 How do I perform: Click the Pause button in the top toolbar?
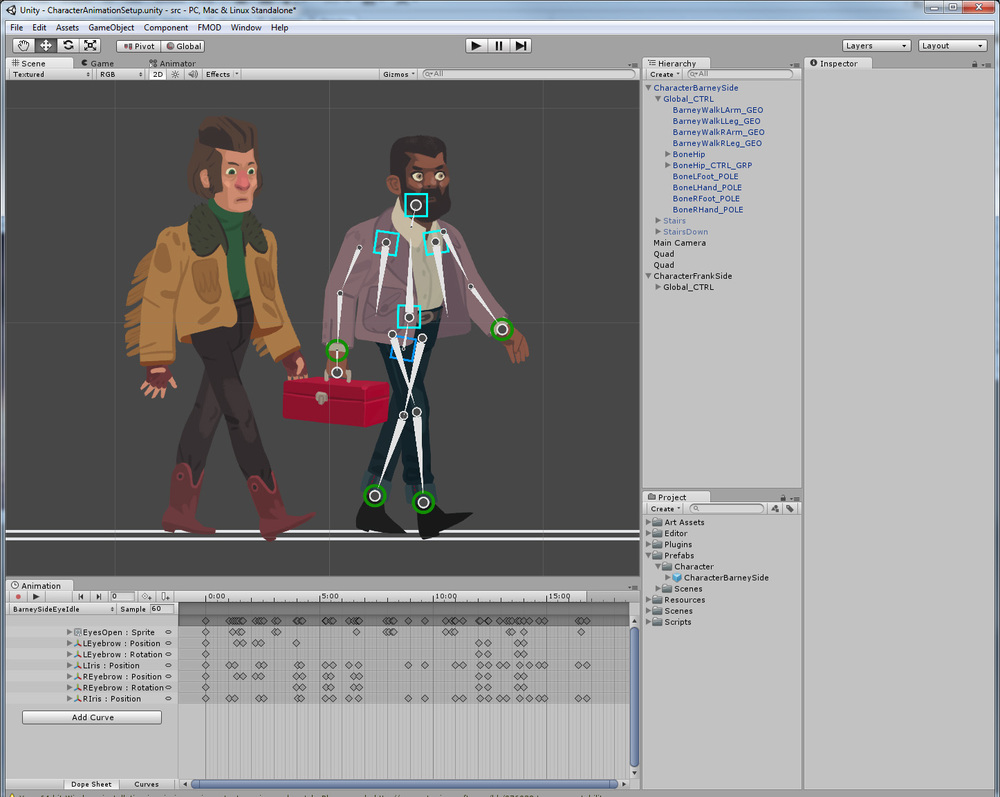coord(499,46)
